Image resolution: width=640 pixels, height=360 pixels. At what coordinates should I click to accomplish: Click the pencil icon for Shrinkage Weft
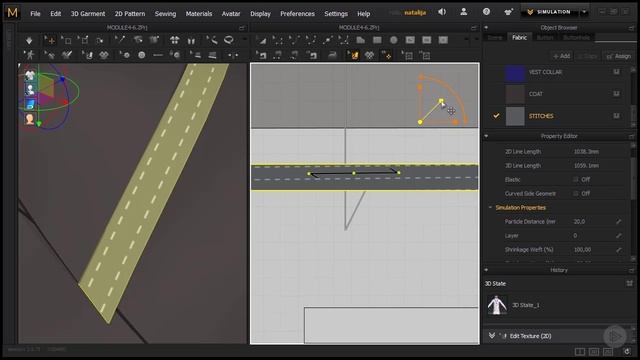(x=619, y=249)
